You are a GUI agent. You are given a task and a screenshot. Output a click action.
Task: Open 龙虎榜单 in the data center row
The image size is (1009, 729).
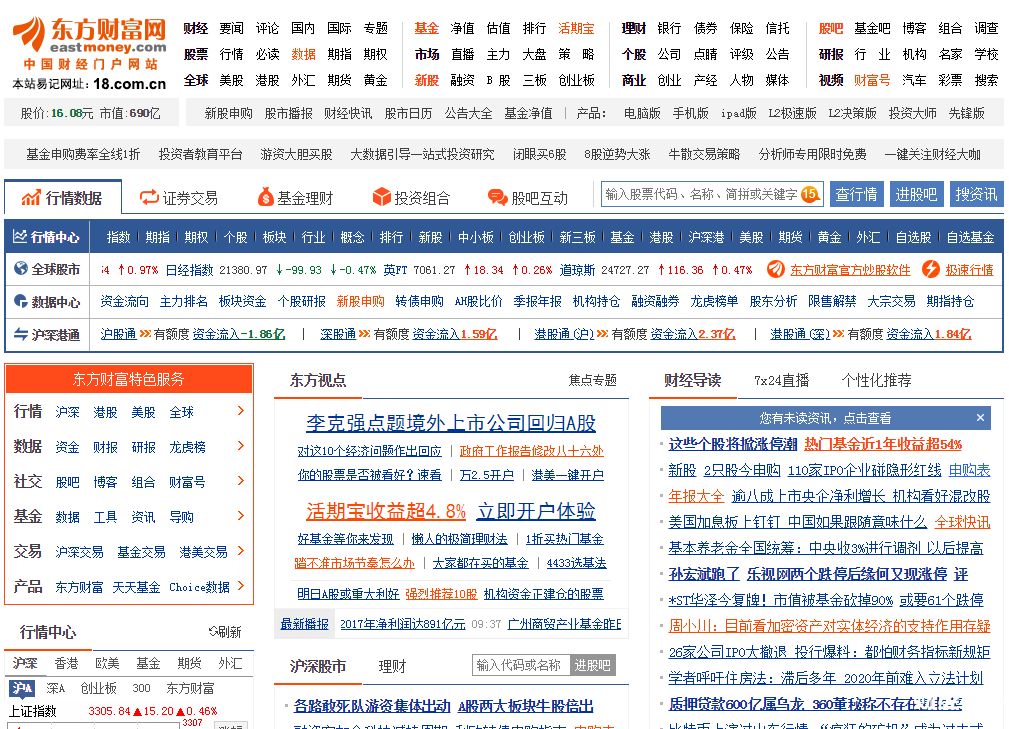pos(714,301)
